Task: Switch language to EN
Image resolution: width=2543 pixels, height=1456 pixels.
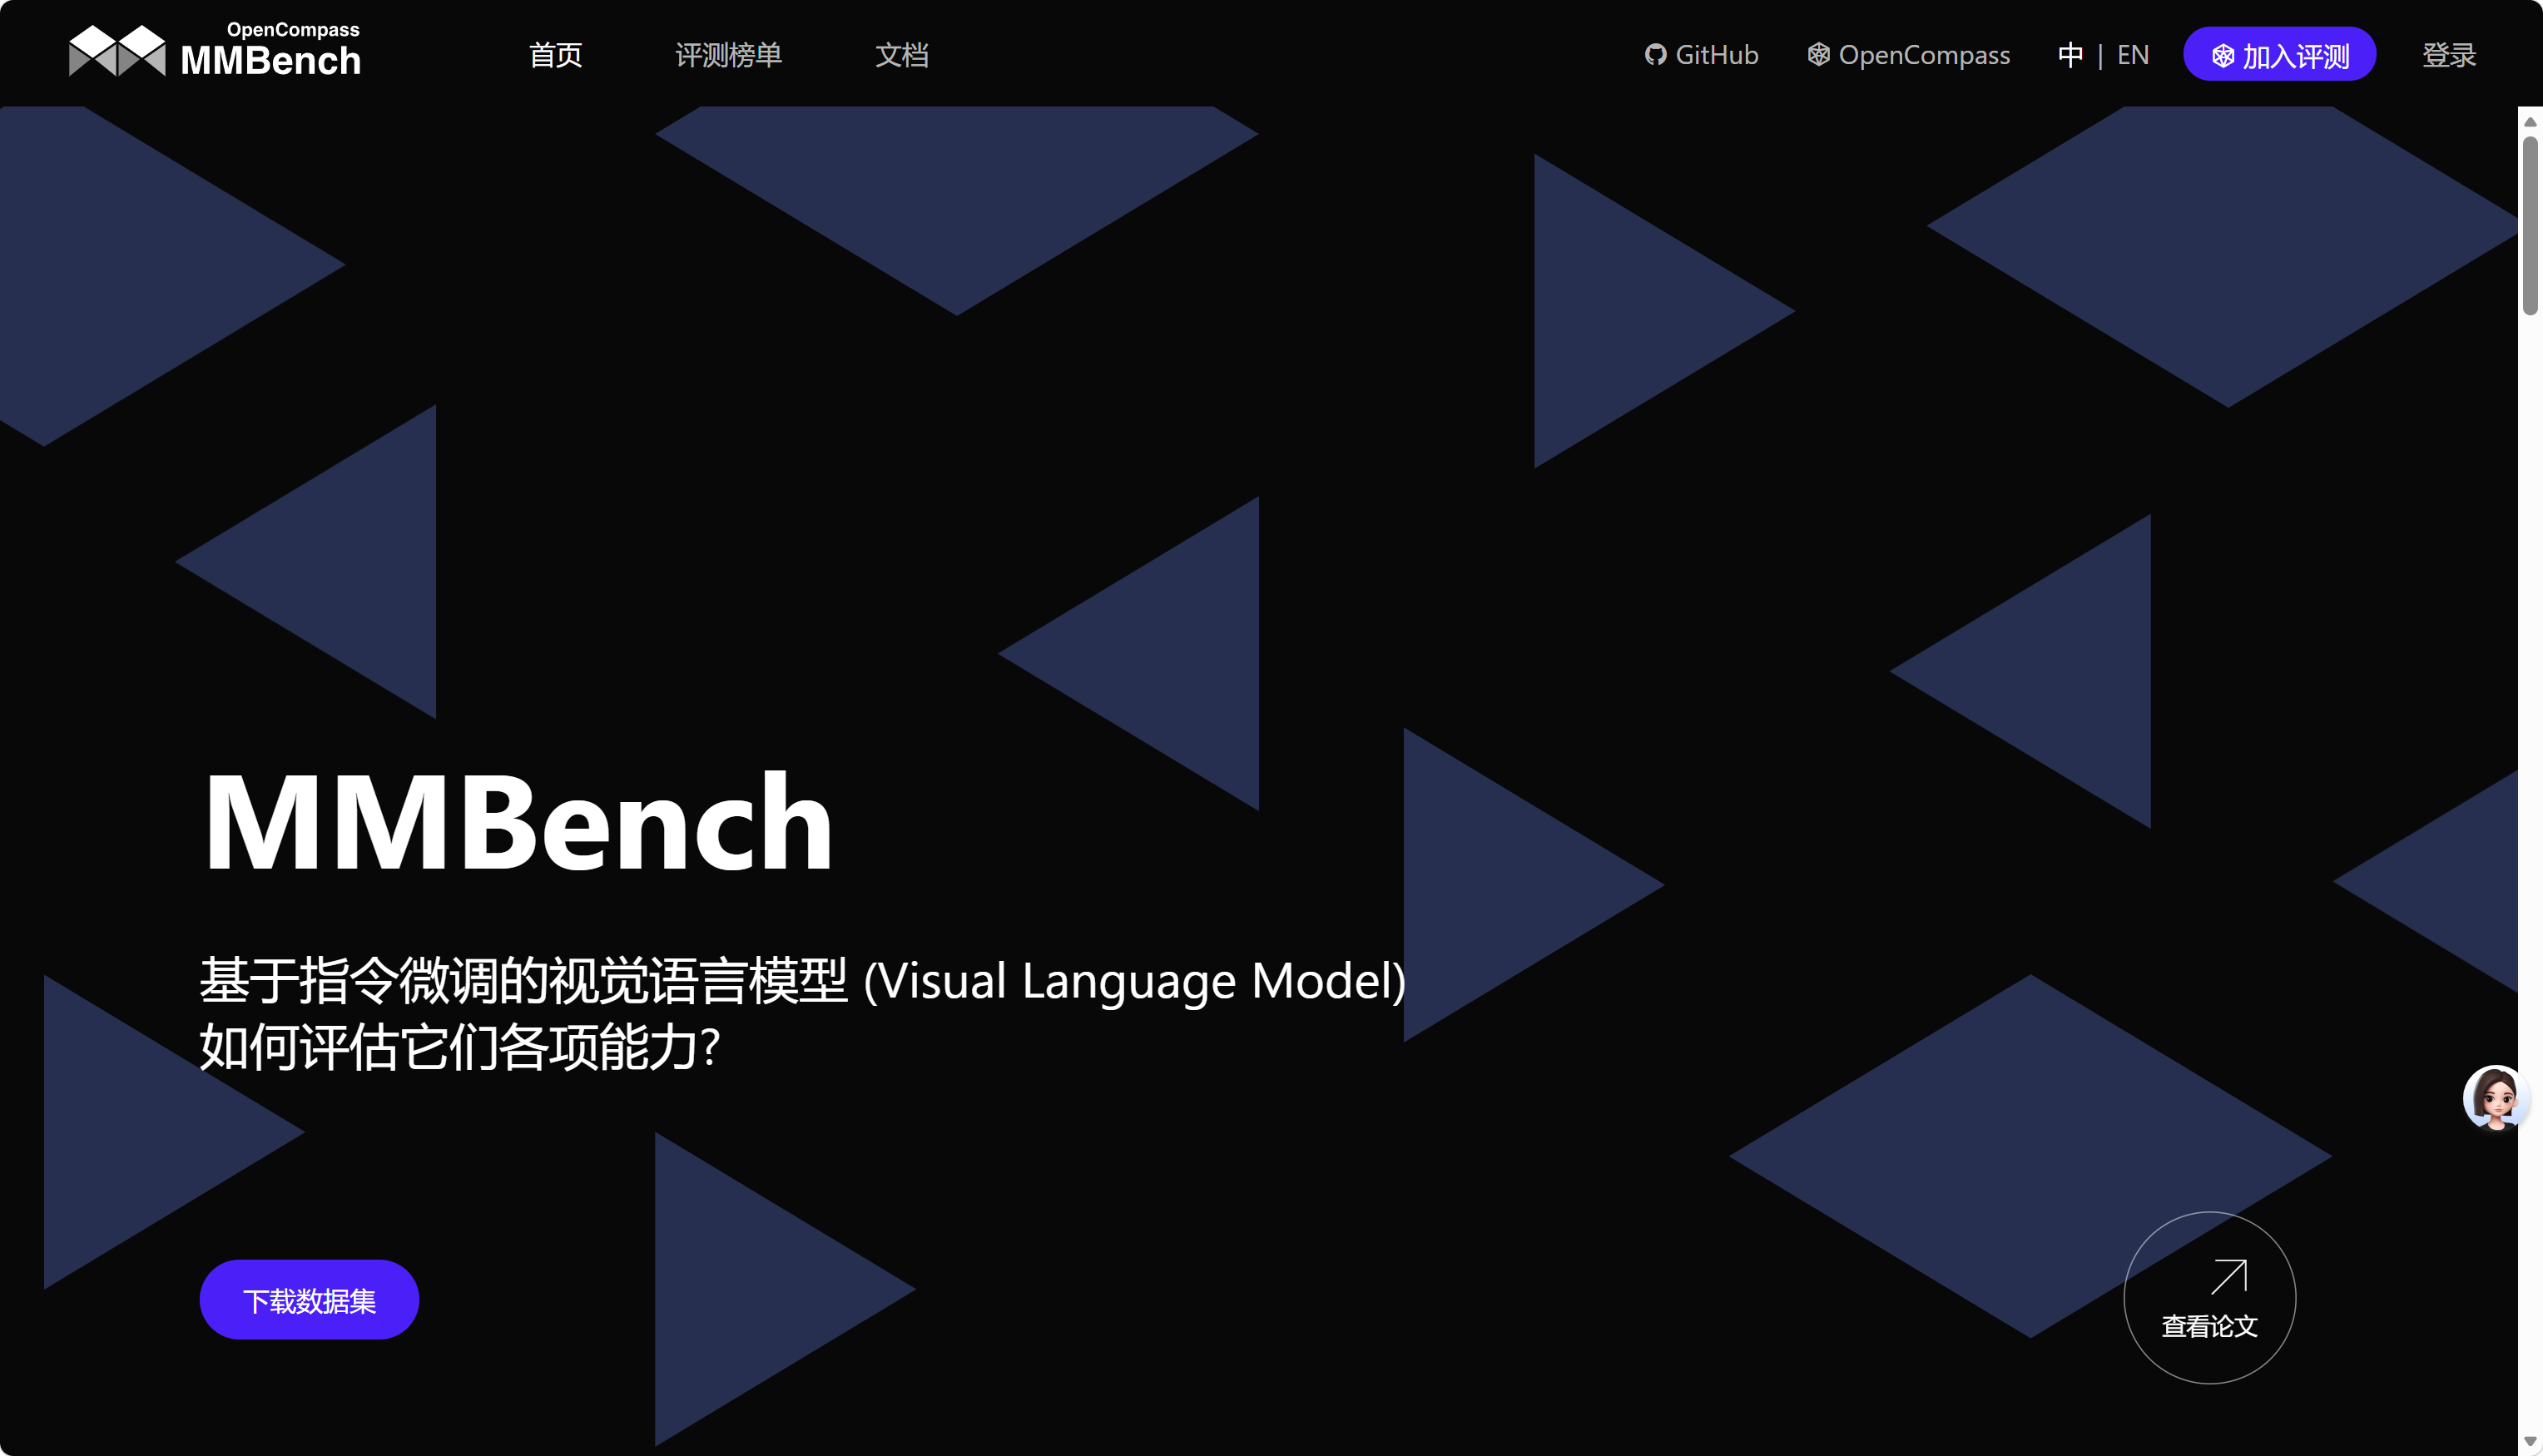Action: click(x=2132, y=55)
